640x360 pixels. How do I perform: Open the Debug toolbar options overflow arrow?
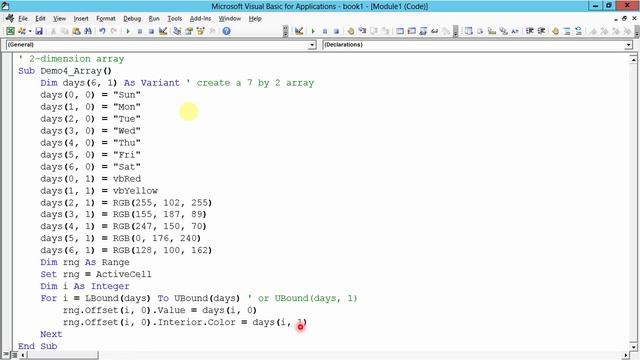point(456,31)
